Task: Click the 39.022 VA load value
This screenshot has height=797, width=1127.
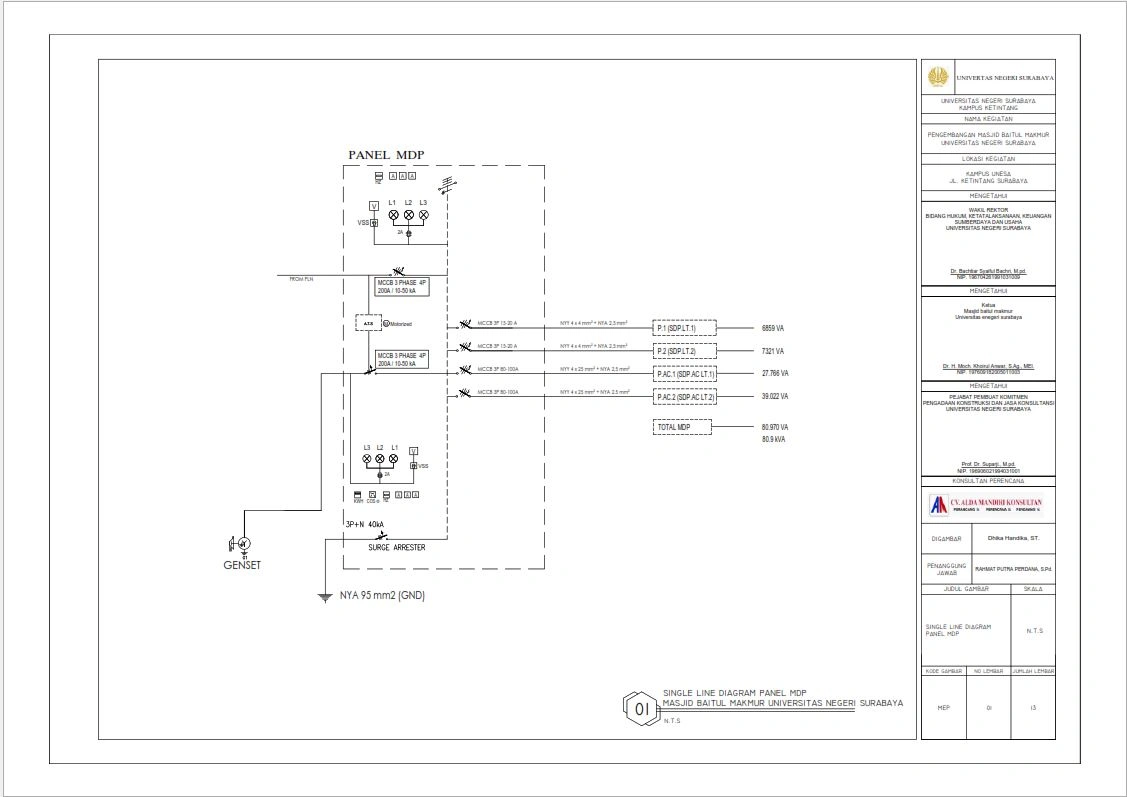Action: point(775,397)
